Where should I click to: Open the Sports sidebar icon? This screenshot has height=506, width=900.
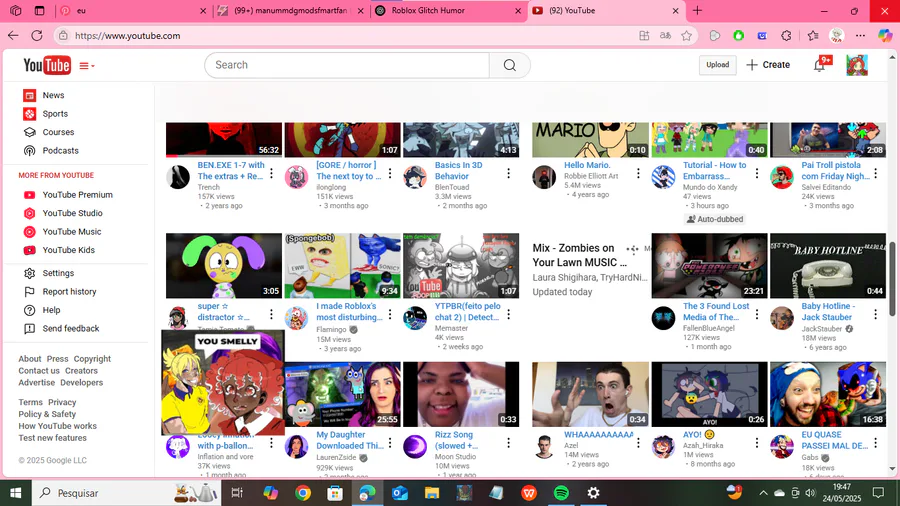tap(29, 114)
